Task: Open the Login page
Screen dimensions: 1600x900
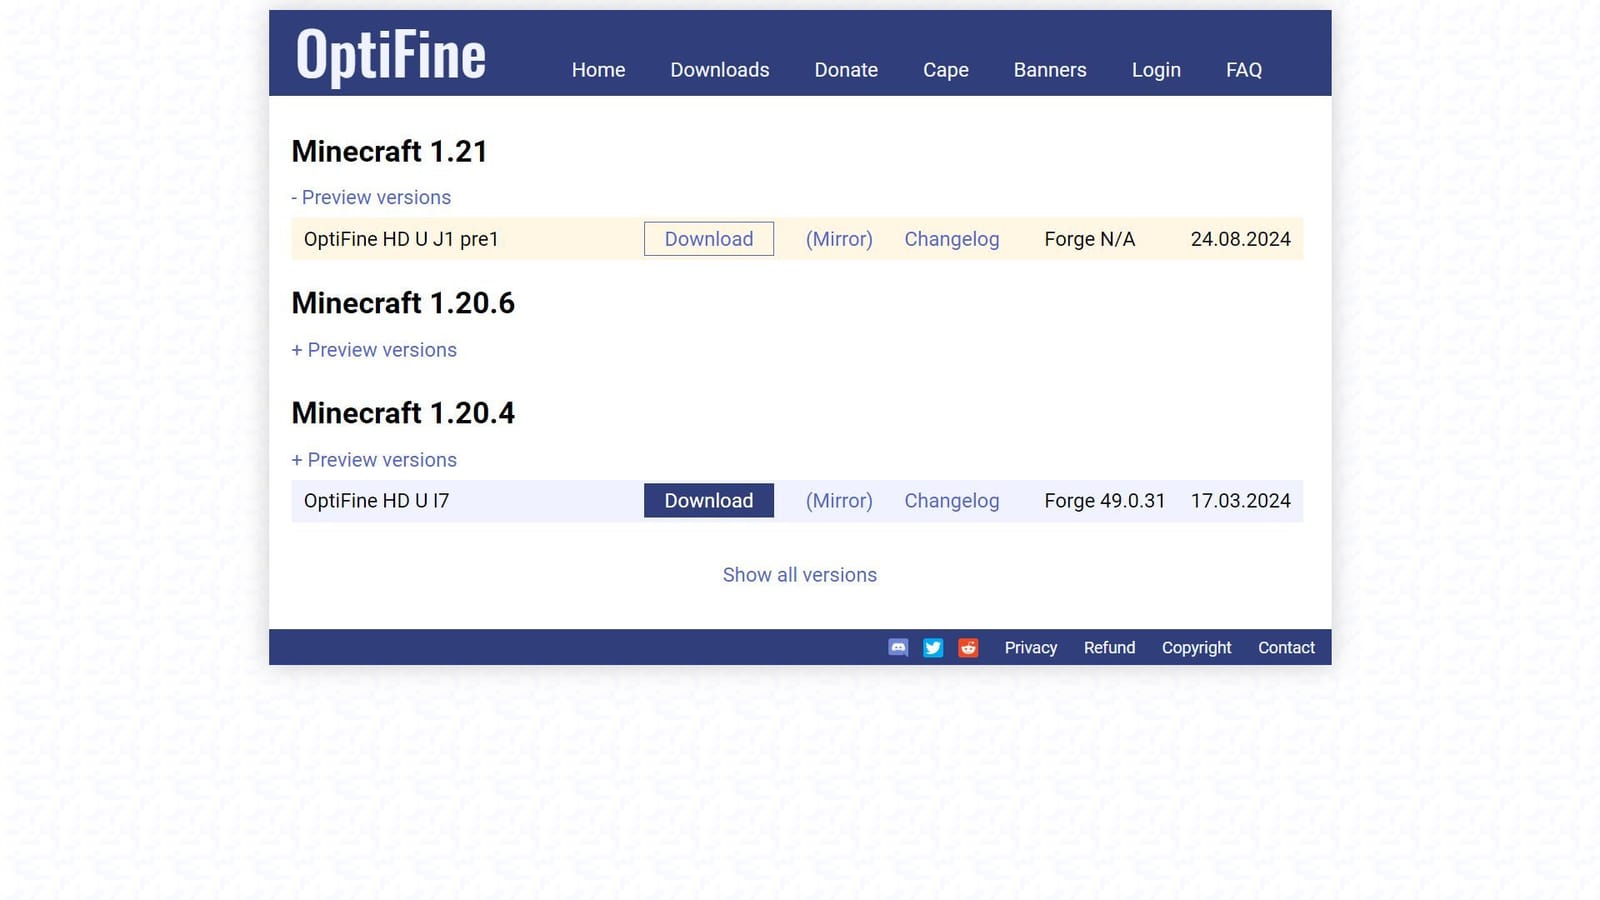Action: coord(1156,70)
